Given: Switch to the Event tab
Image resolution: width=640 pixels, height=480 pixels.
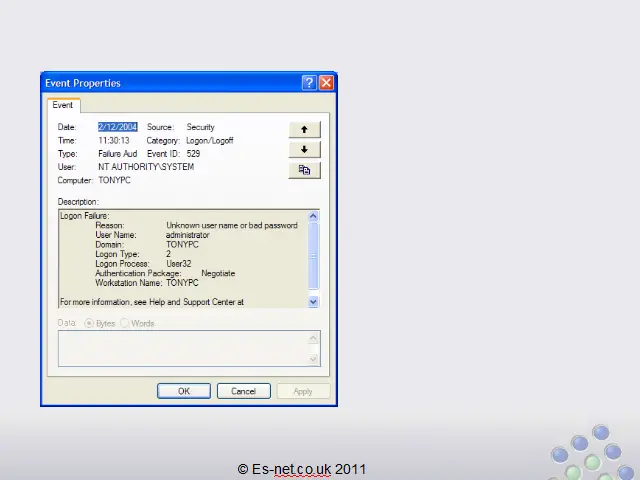Looking at the screenshot, I should [x=62, y=105].
